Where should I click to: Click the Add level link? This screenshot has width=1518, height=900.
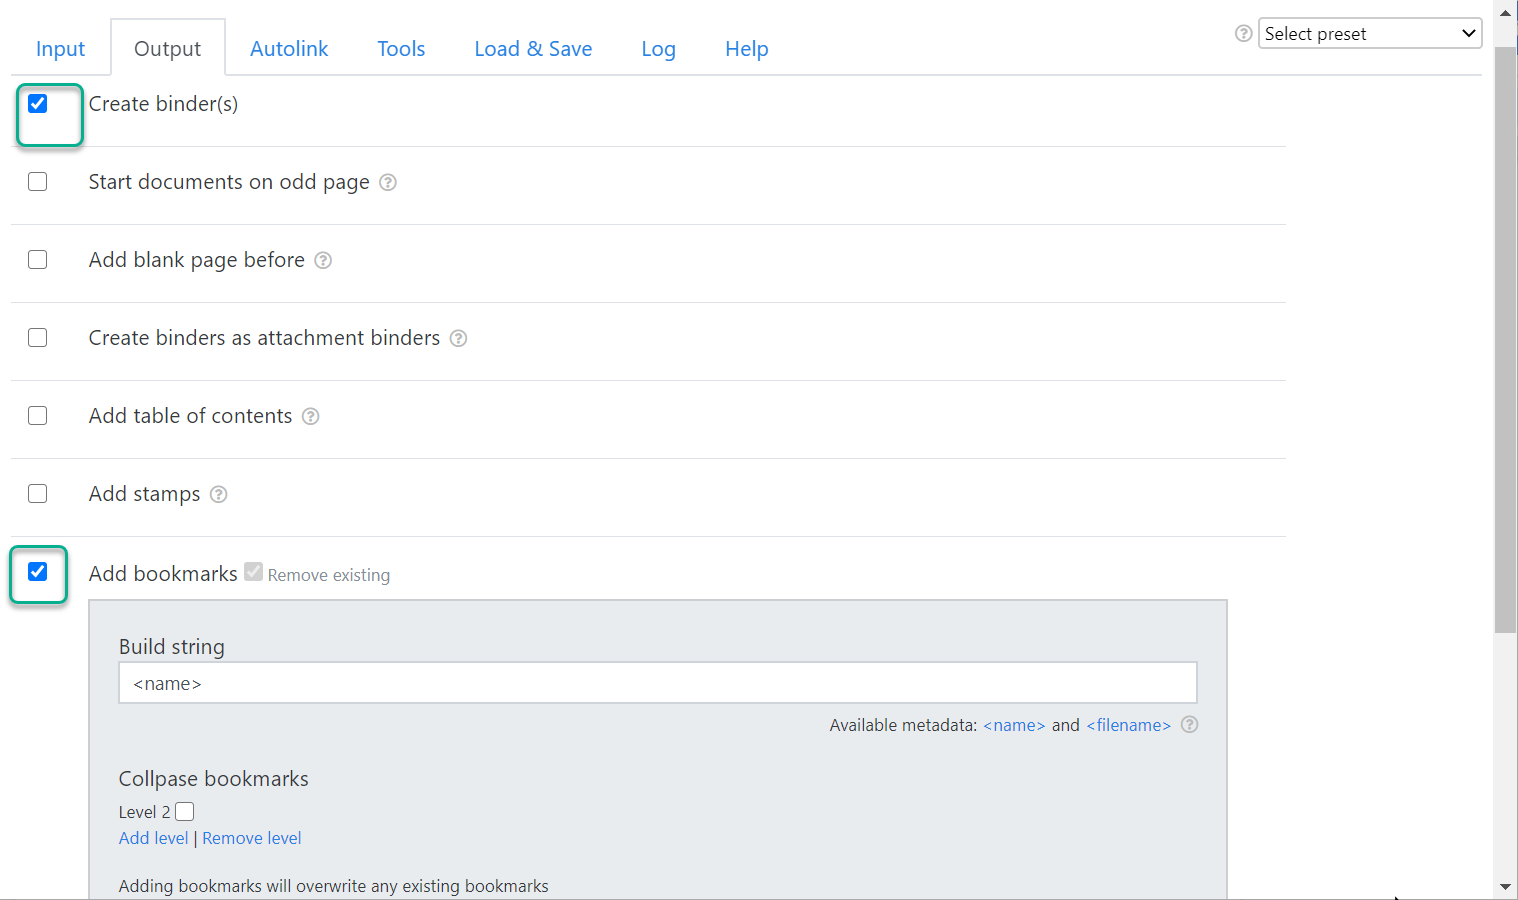coord(153,838)
